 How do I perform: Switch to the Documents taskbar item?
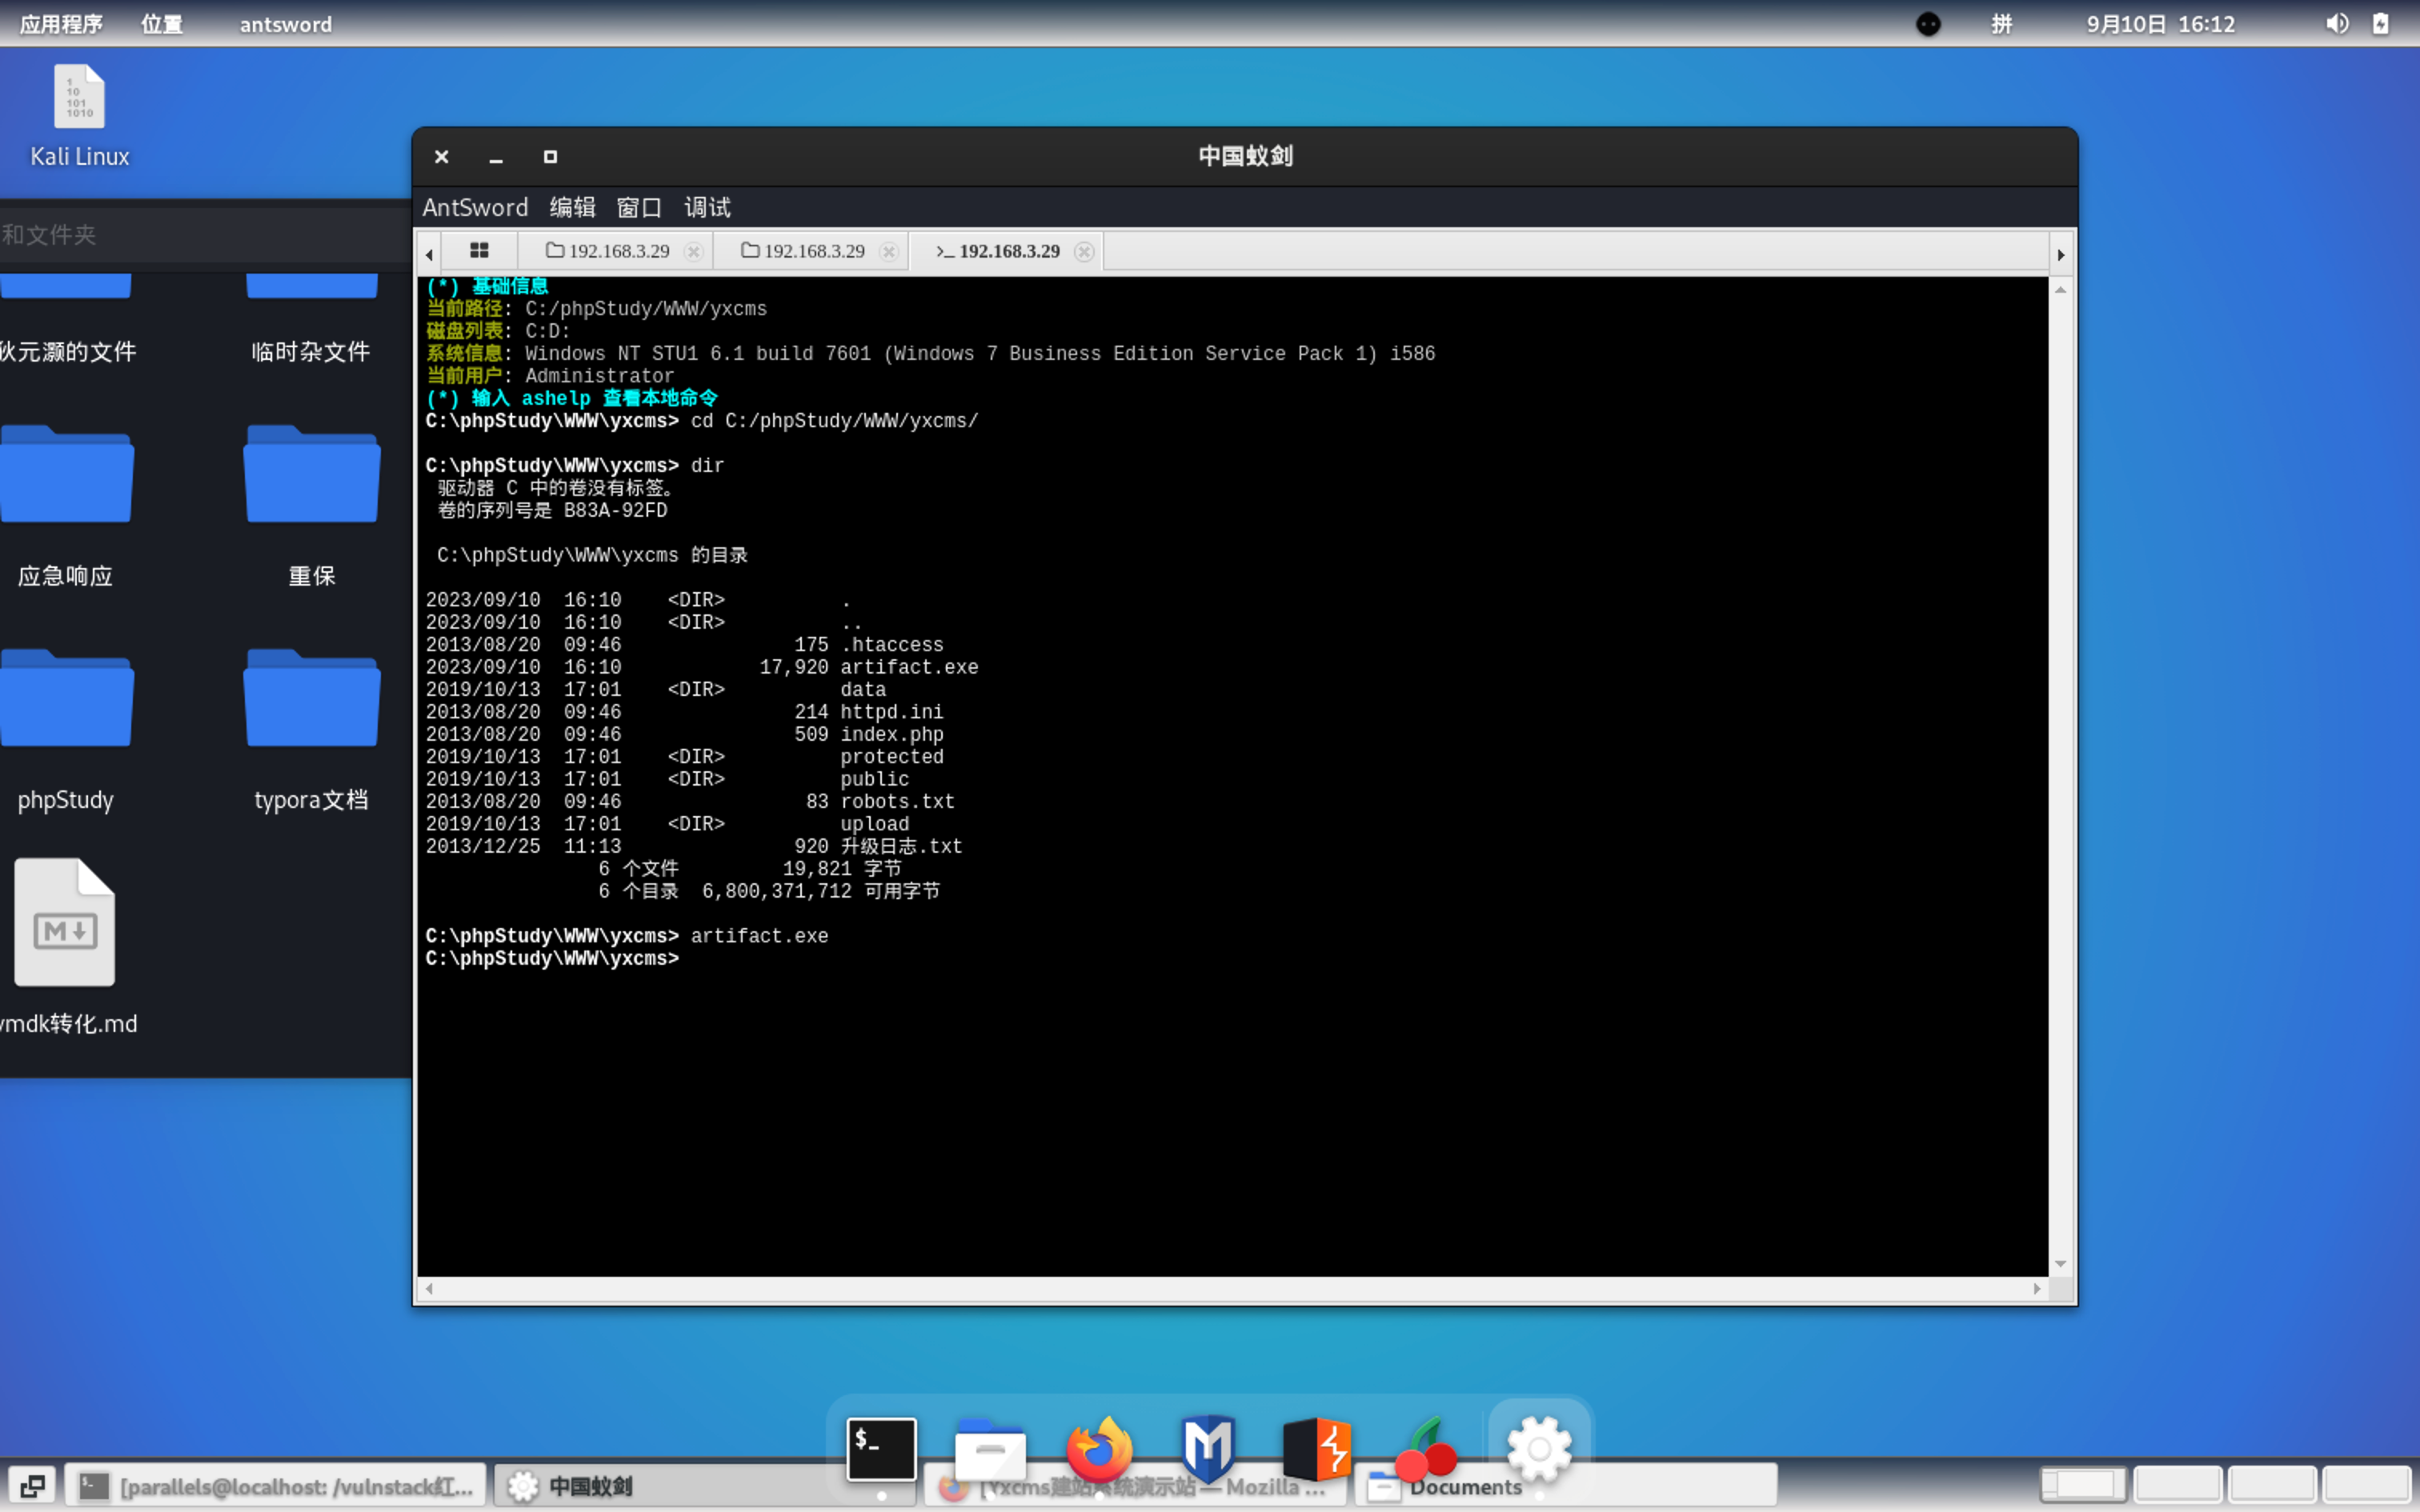pos(1566,1486)
